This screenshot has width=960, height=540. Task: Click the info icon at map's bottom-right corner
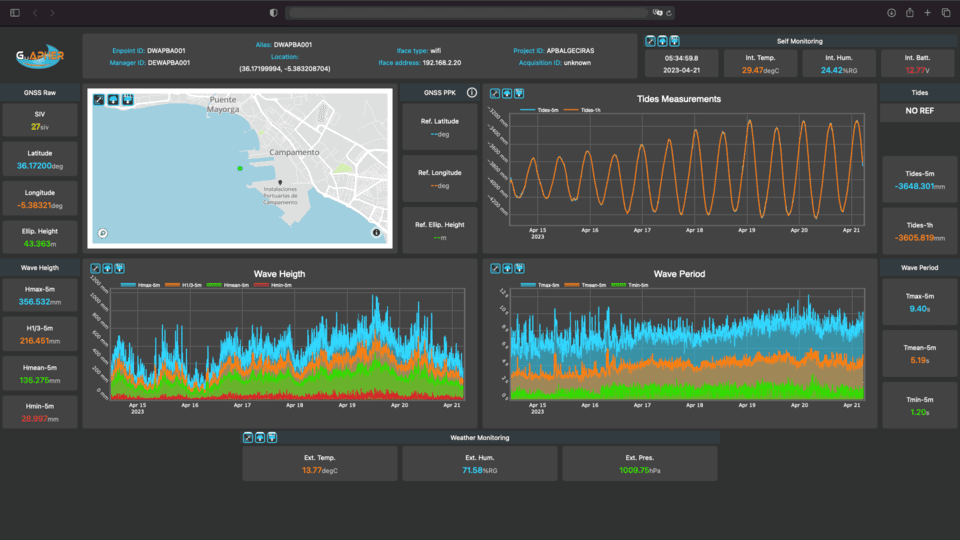(377, 232)
